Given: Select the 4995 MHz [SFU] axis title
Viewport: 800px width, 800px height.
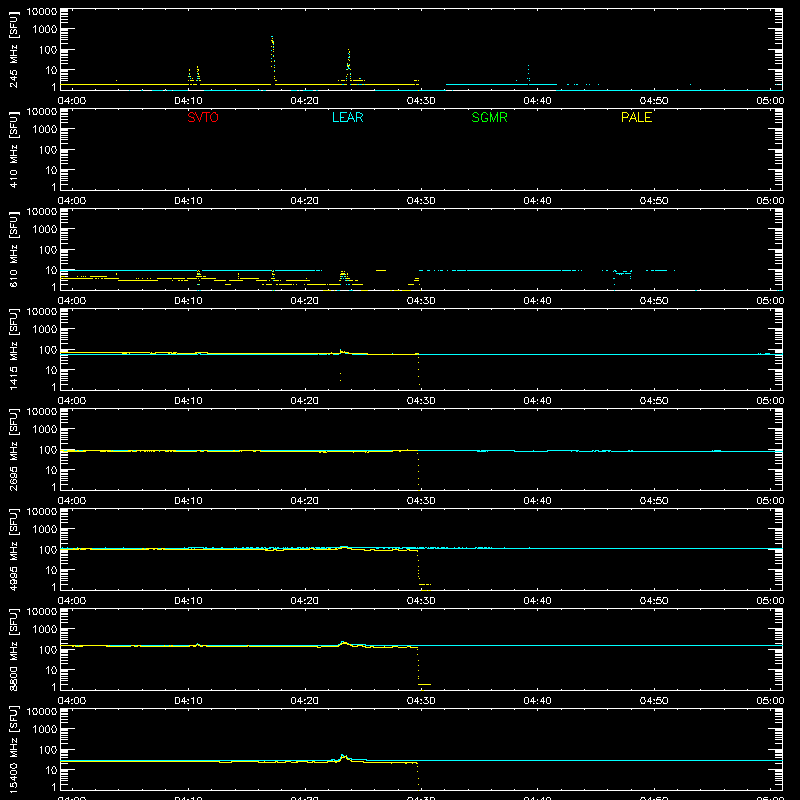Looking at the screenshot, I should tap(13, 549).
